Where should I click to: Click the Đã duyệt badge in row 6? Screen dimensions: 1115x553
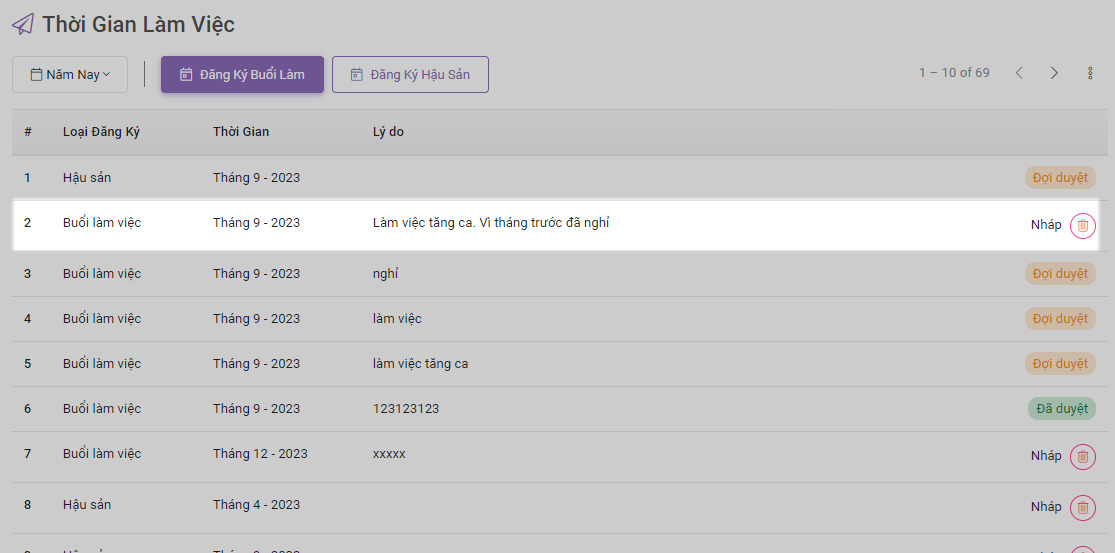pos(1061,409)
